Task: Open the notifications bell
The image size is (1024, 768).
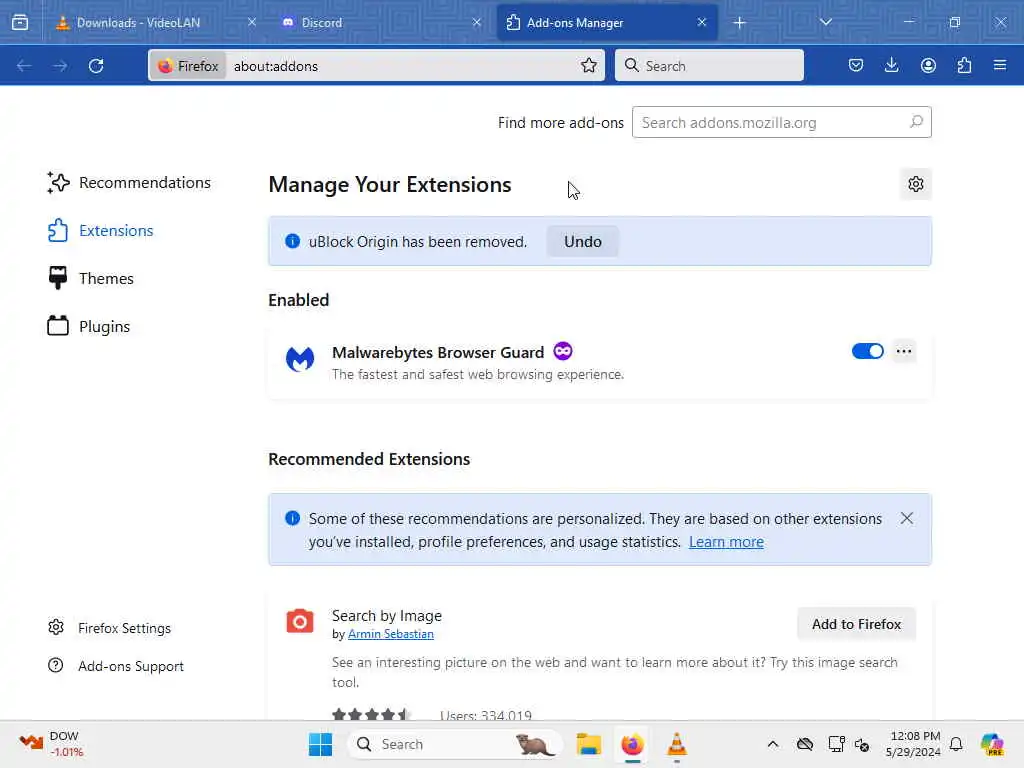Action: [956, 744]
